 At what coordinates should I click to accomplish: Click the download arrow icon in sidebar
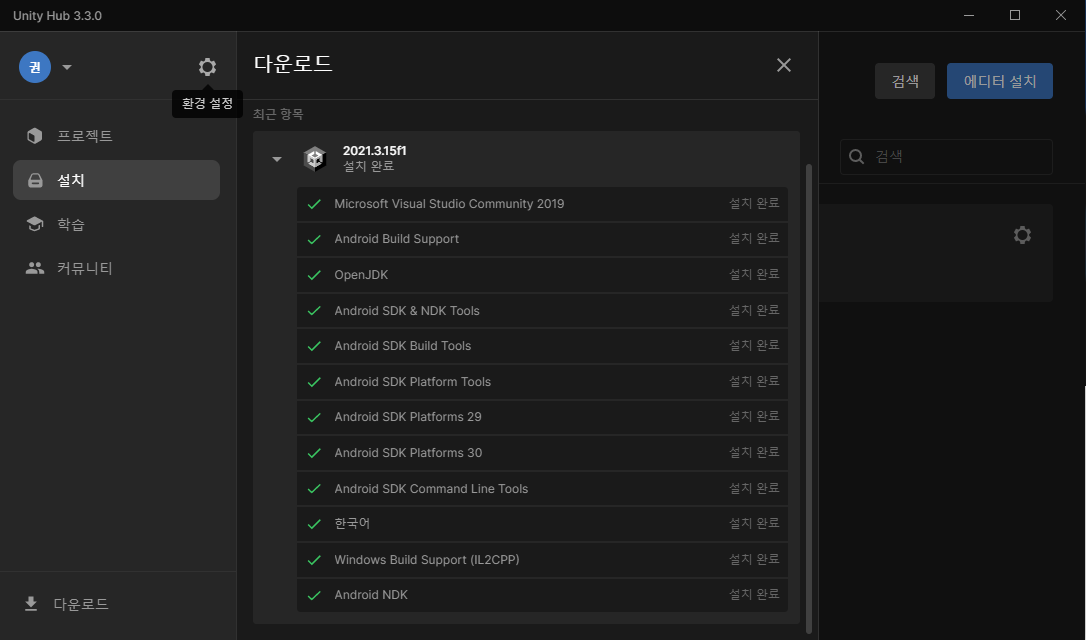click(30, 604)
